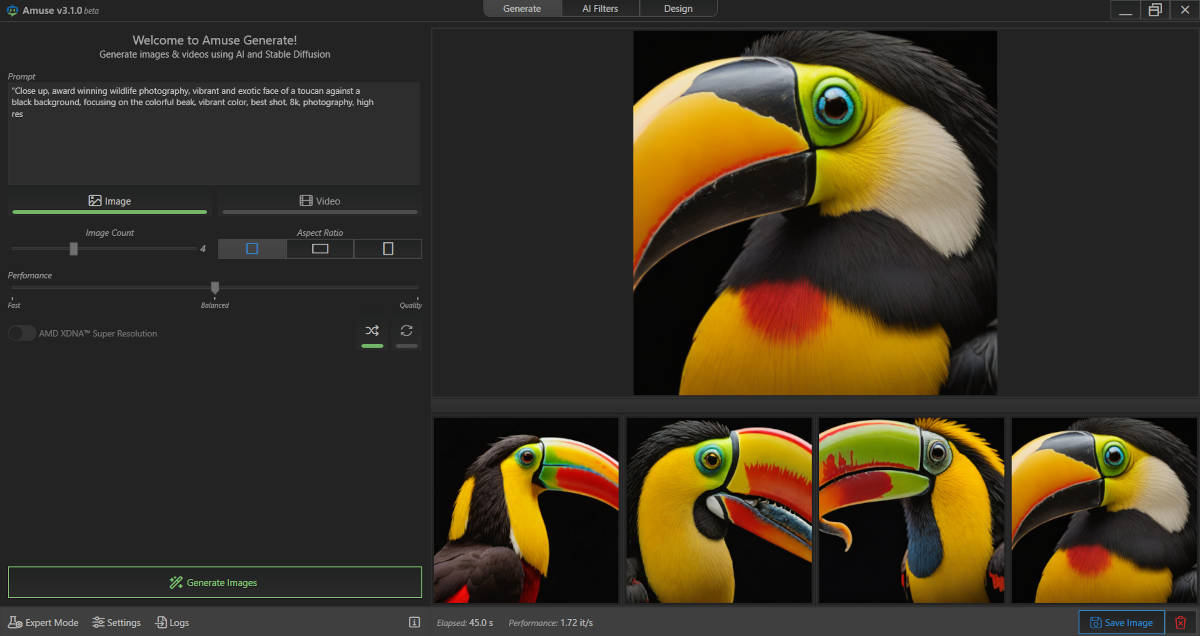1200x636 pixels.
Task: Select the square aspect ratio
Action: coord(252,249)
